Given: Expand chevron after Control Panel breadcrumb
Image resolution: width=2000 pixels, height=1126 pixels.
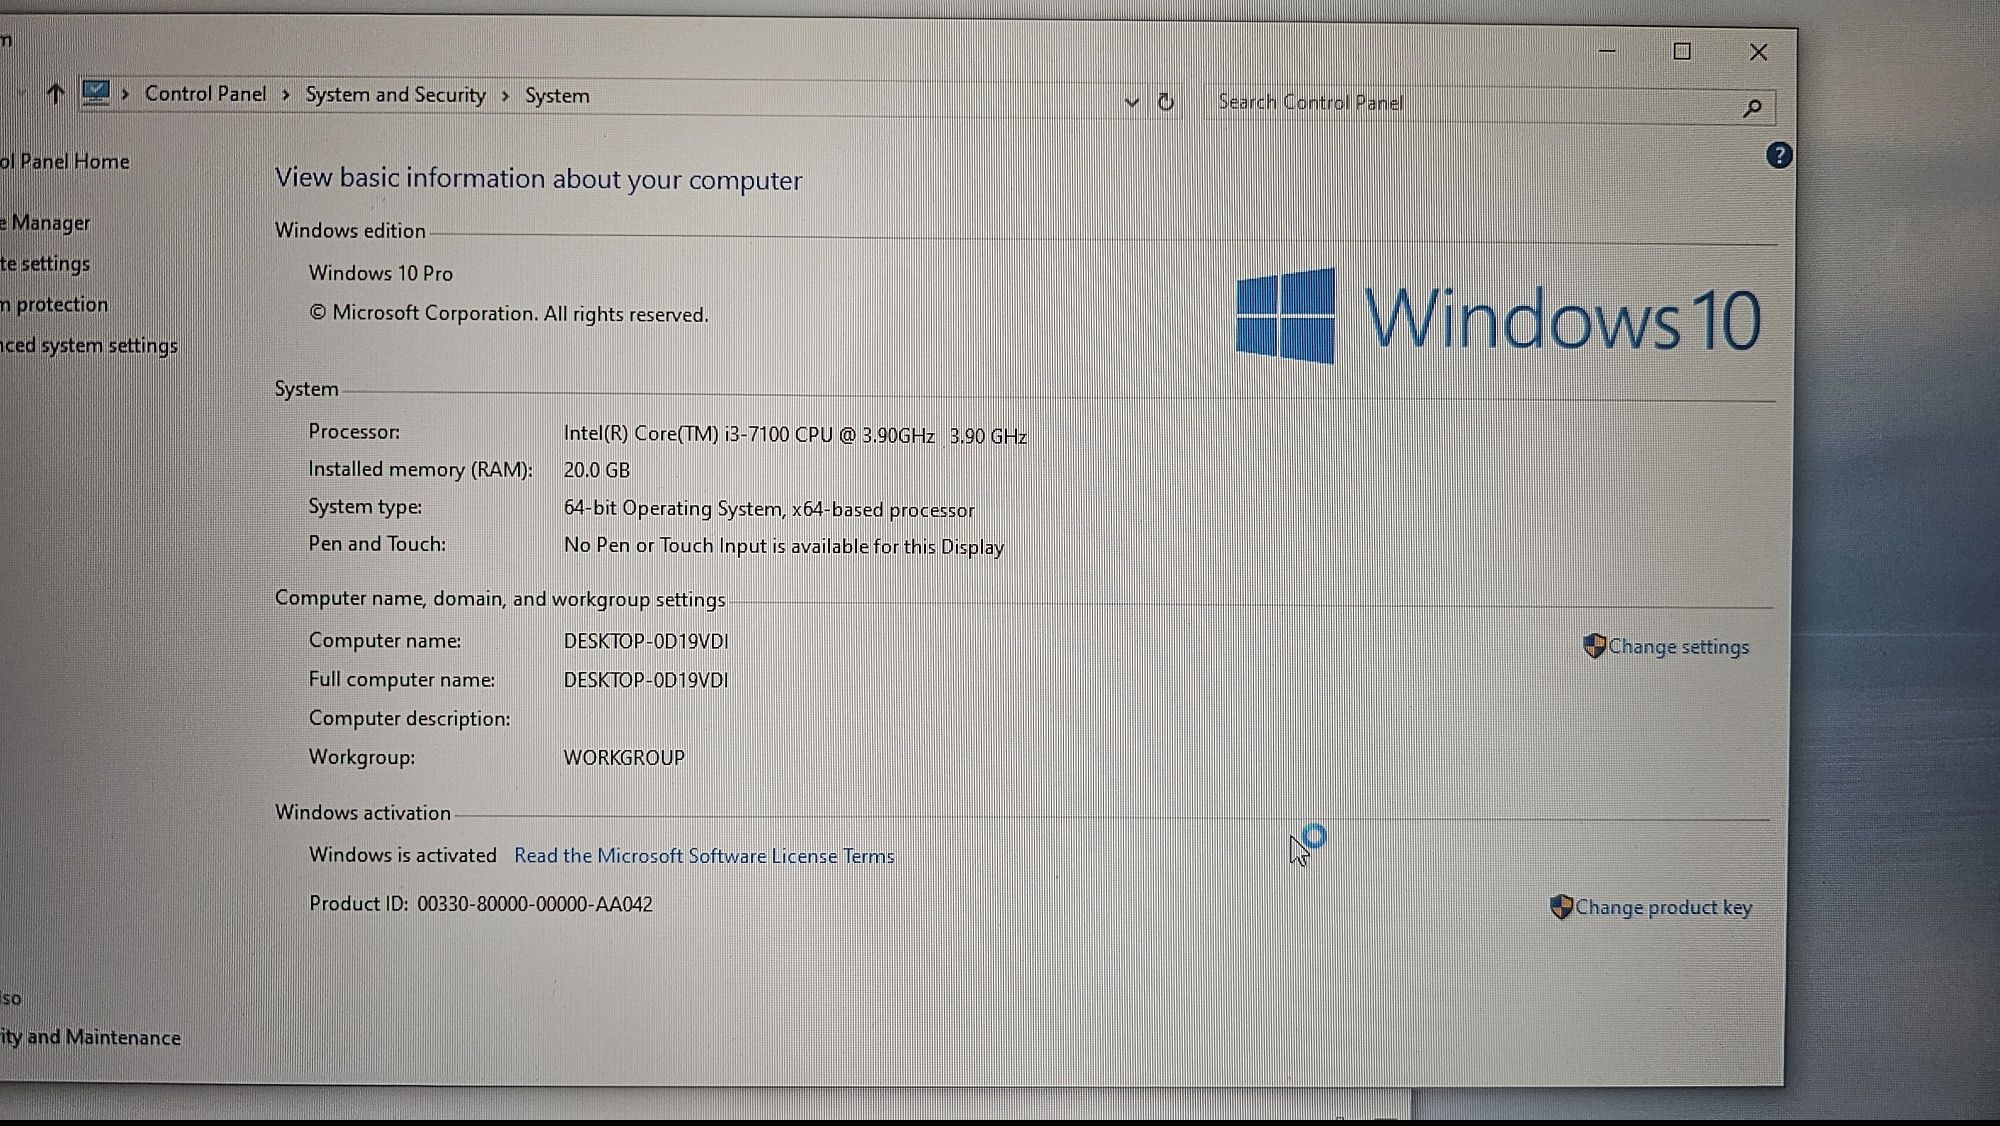Looking at the screenshot, I should coord(286,95).
